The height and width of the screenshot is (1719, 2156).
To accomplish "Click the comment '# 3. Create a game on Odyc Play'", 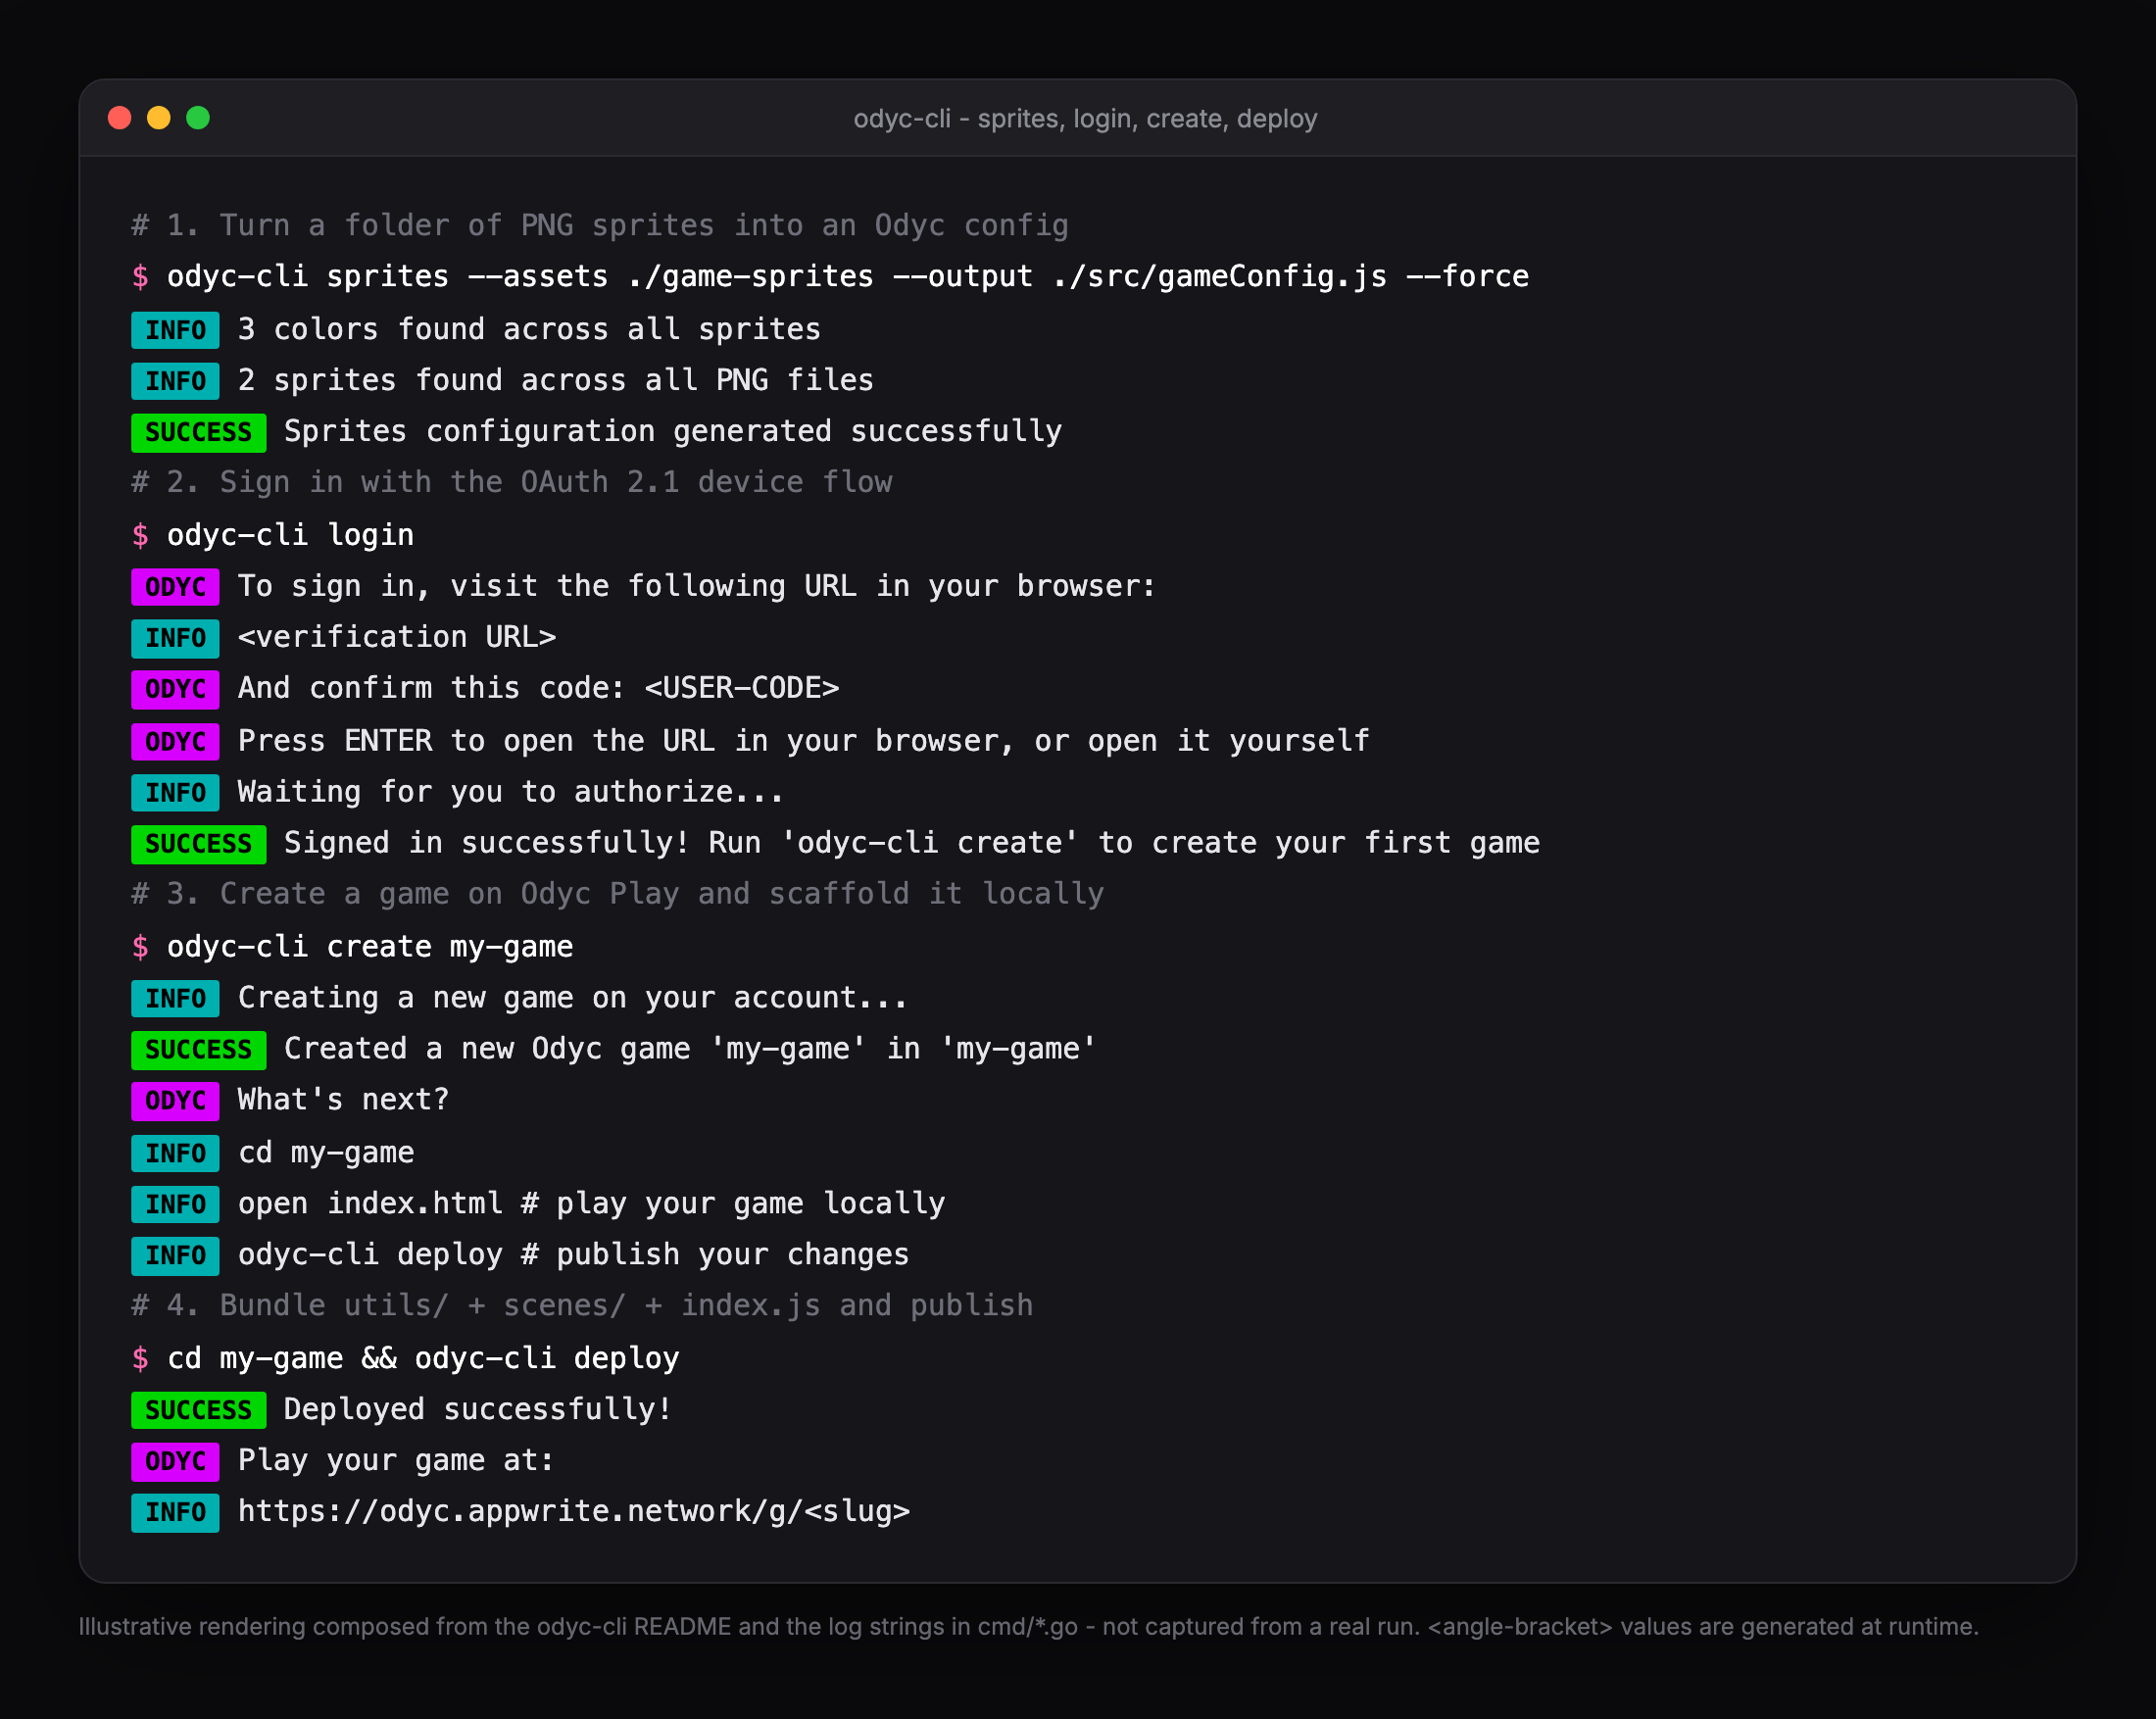I will coord(618,894).
